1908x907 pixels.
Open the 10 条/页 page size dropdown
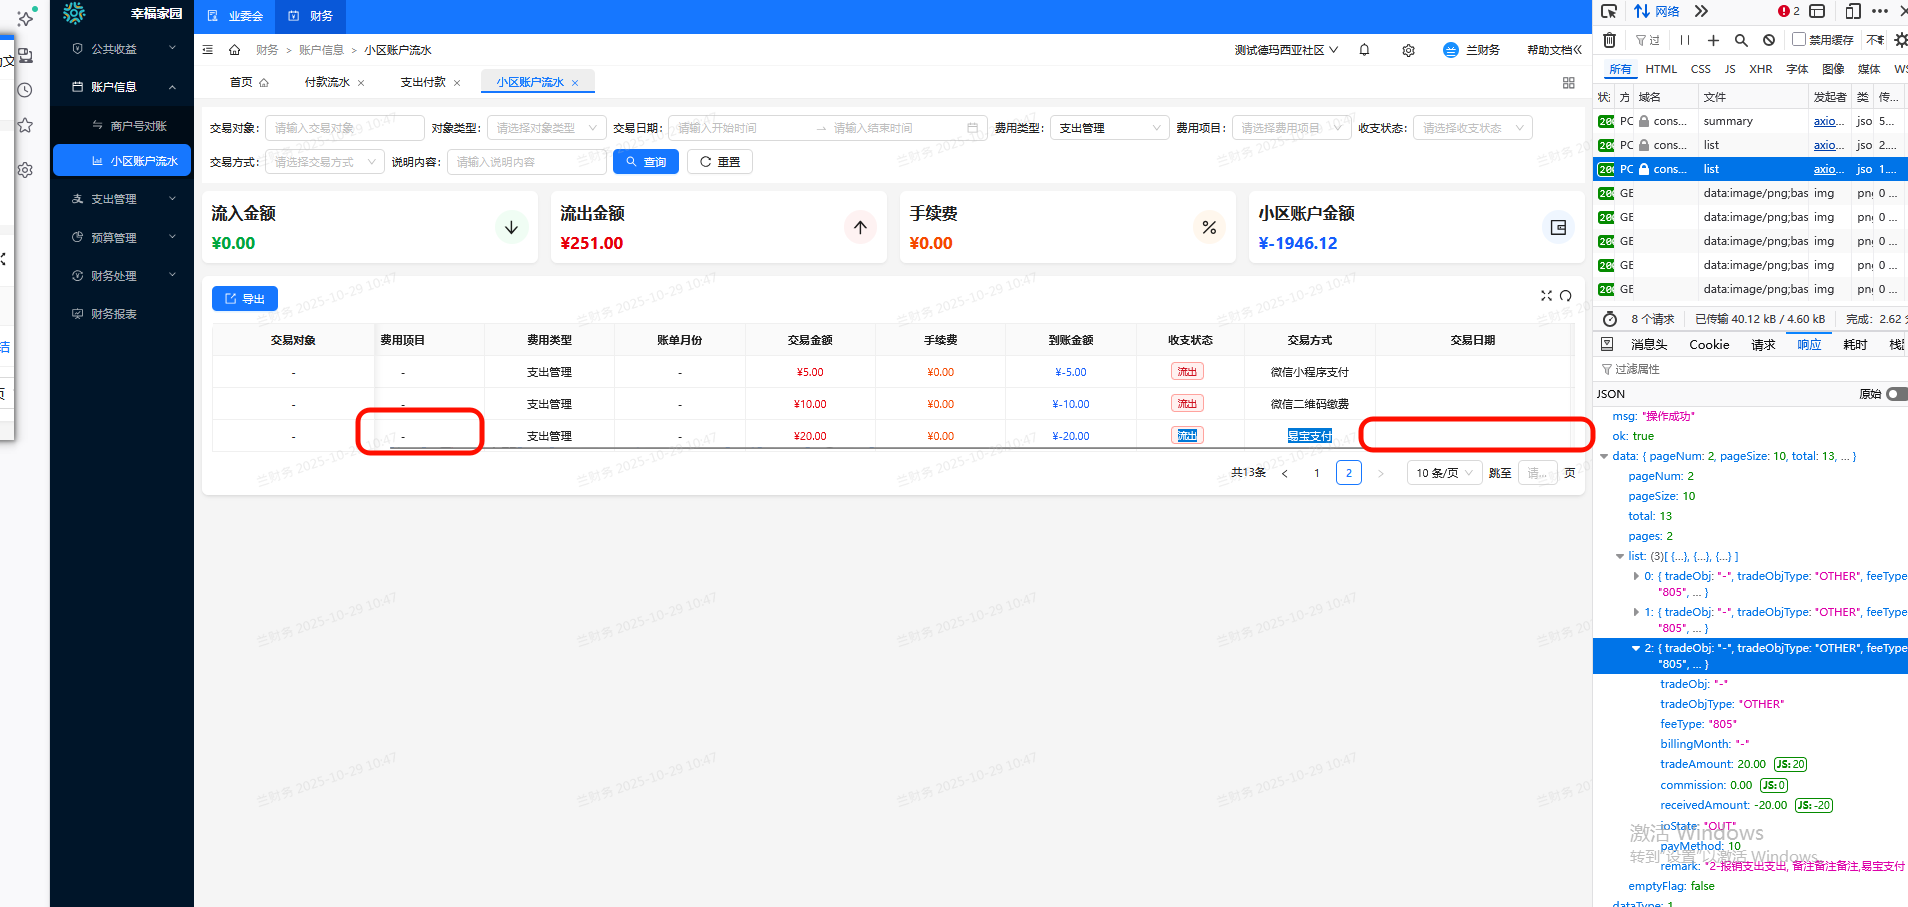click(1444, 473)
